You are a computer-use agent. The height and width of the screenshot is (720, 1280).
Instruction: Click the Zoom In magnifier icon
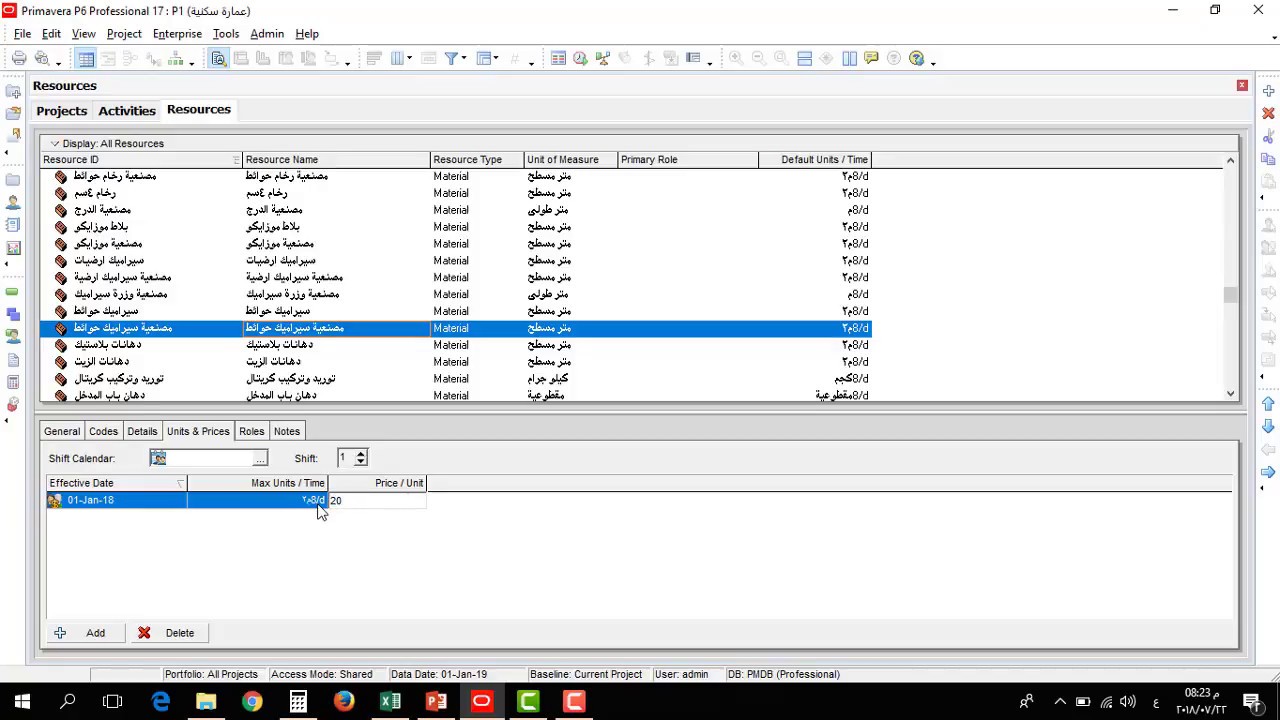pyautogui.click(x=736, y=59)
